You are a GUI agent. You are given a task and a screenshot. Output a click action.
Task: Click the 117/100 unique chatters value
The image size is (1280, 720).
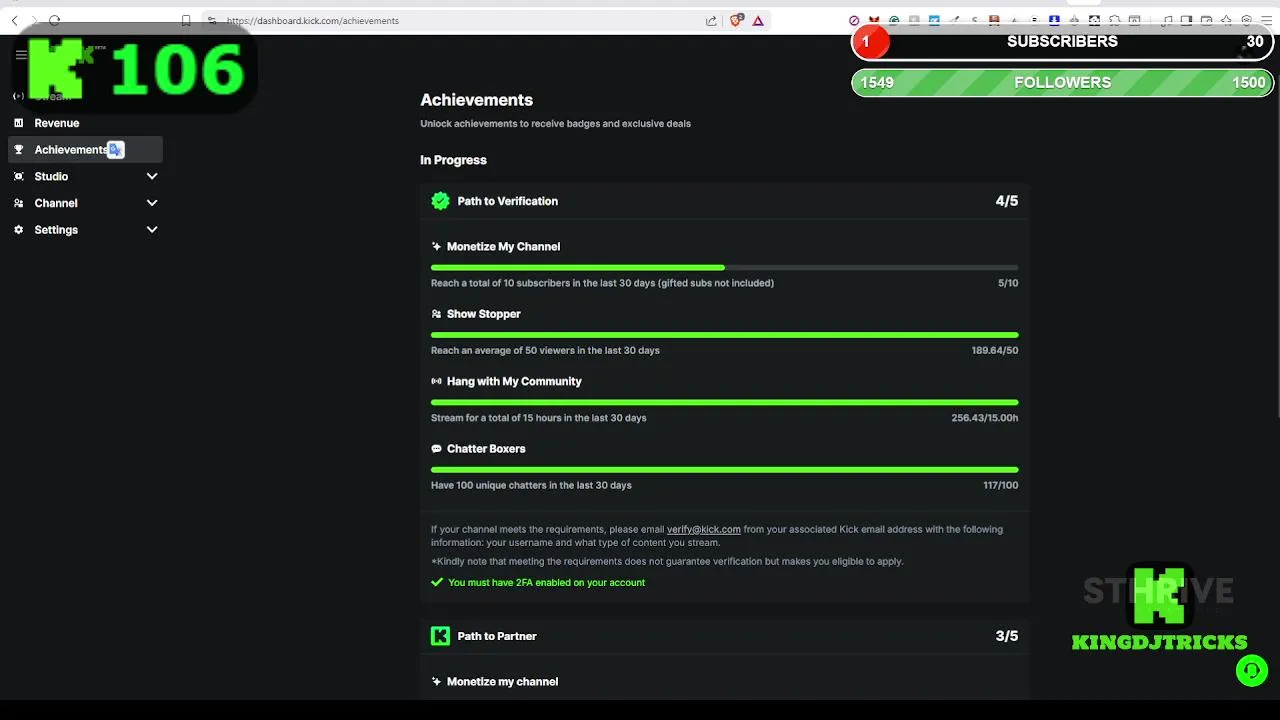(1001, 486)
